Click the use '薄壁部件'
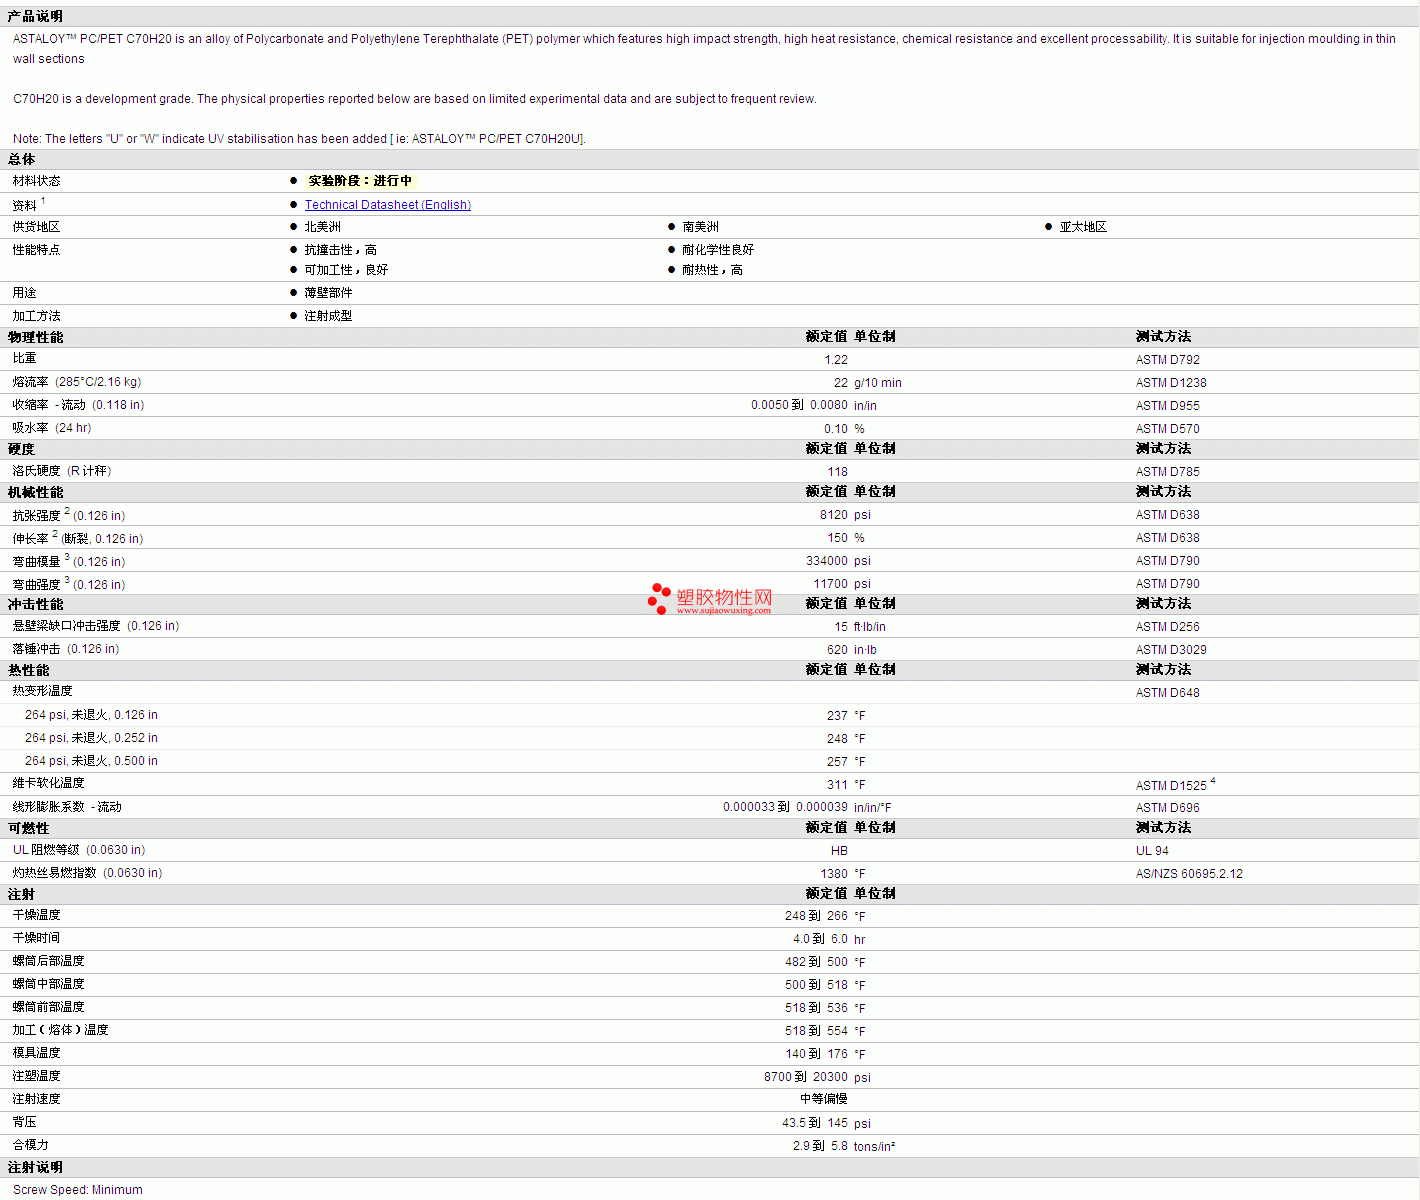The height and width of the screenshot is (1200, 1420). click(329, 293)
